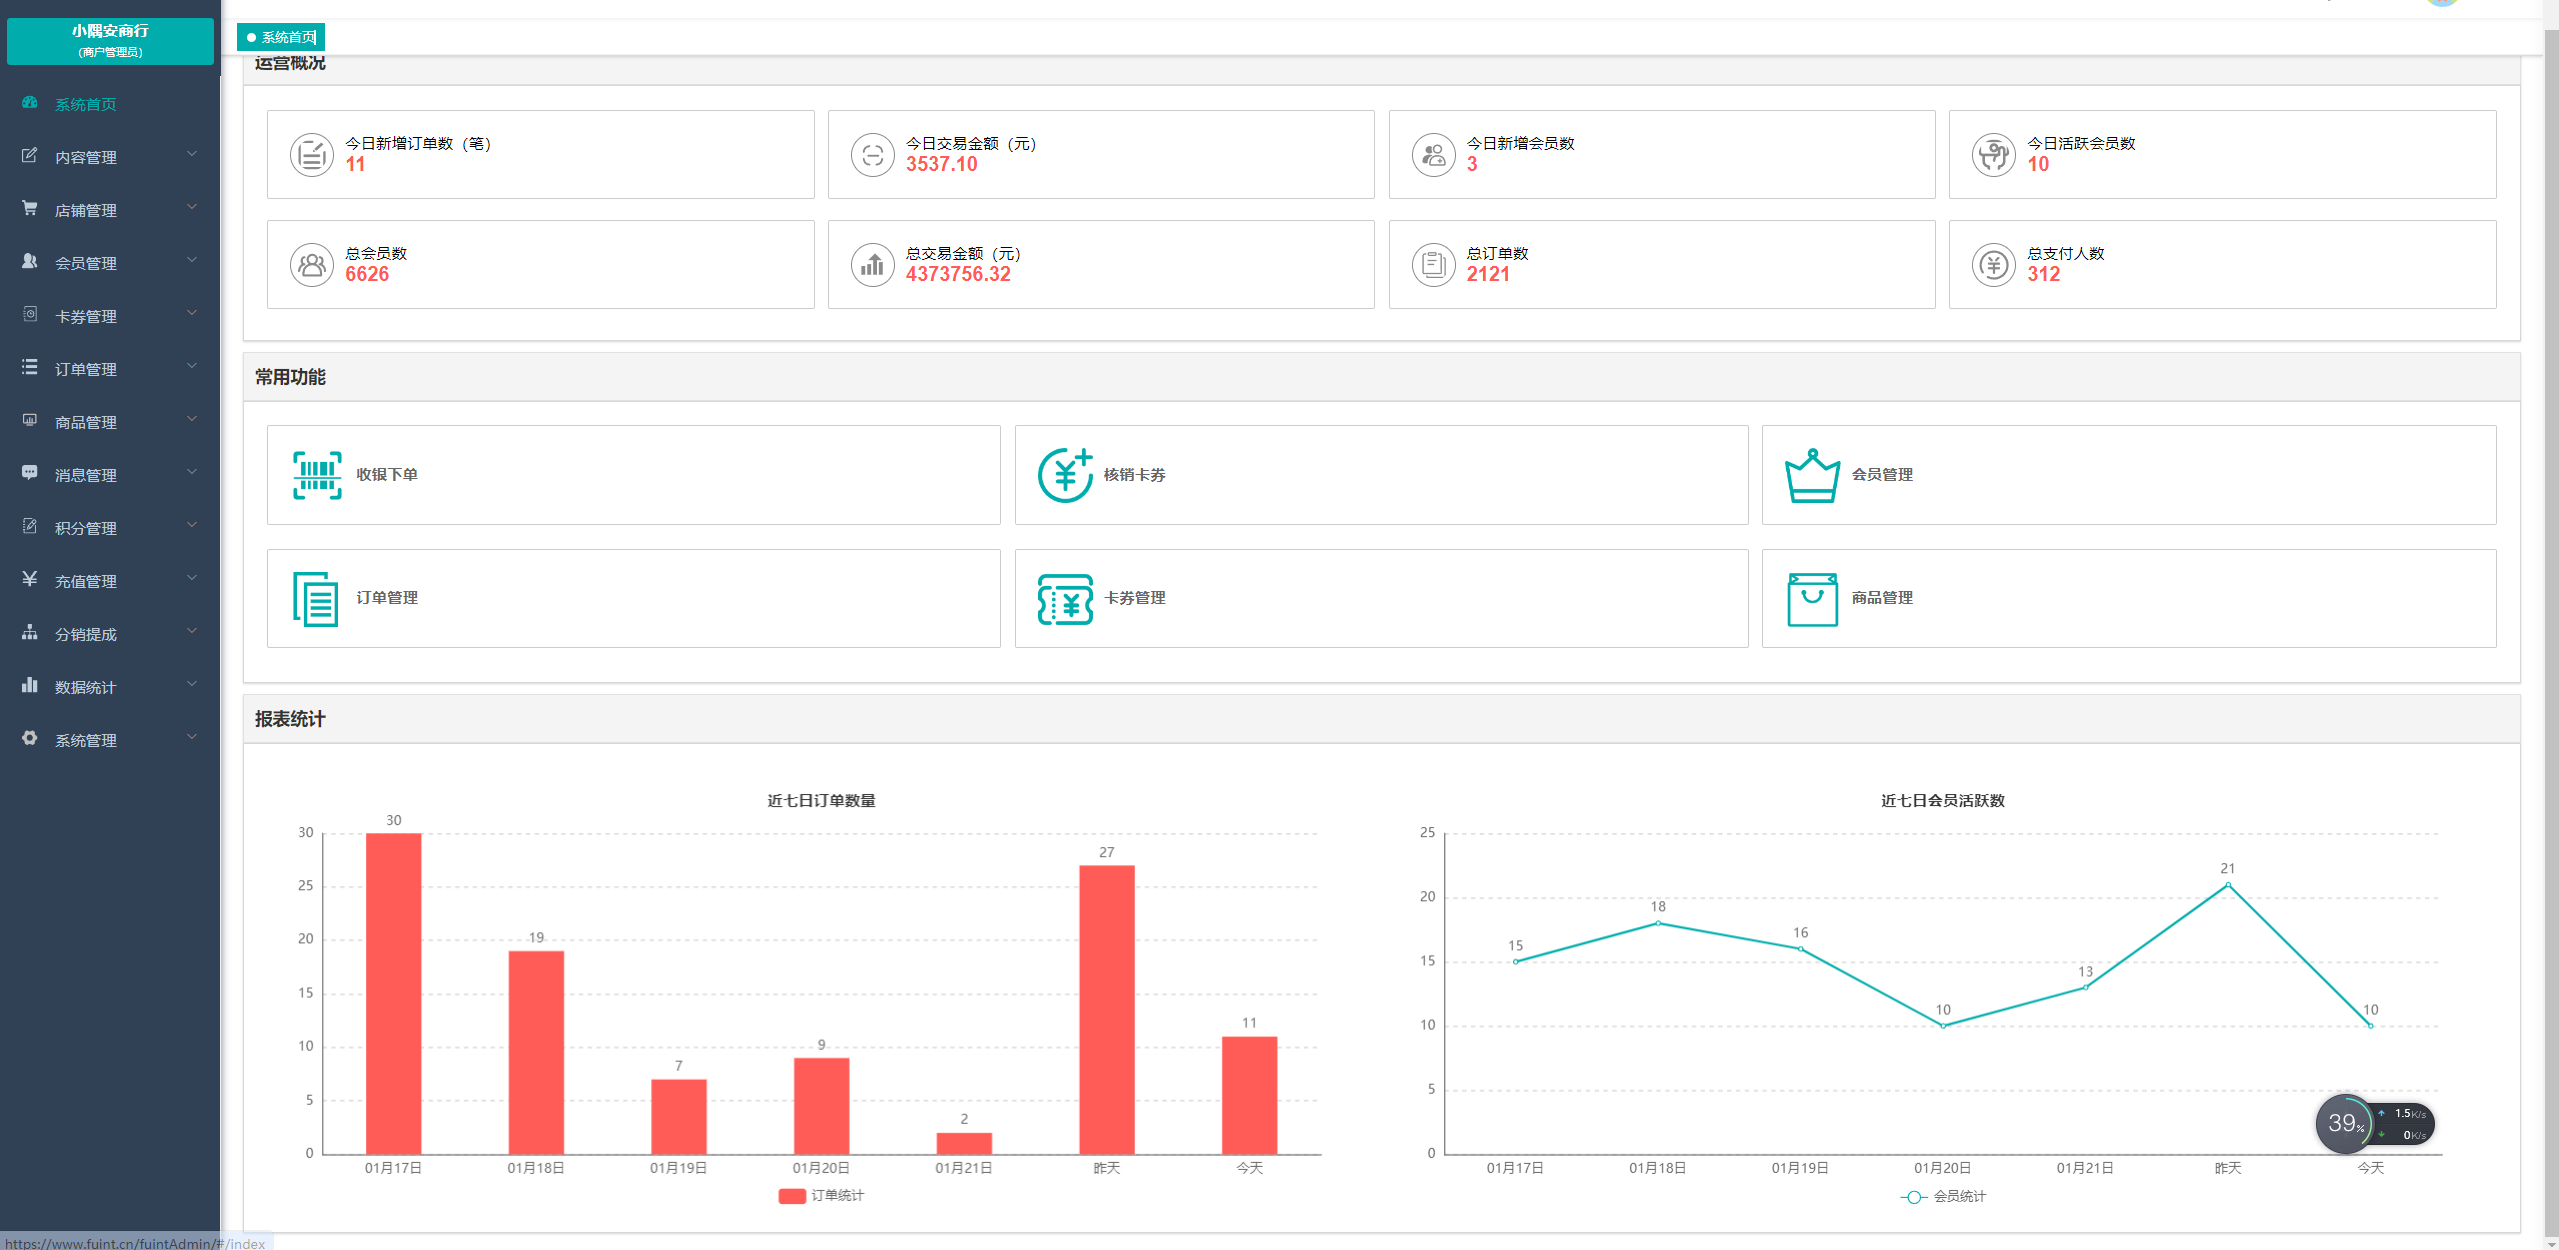Click the document icon for 订单管理 card
The image size is (2559, 1250).
(x=315, y=599)
